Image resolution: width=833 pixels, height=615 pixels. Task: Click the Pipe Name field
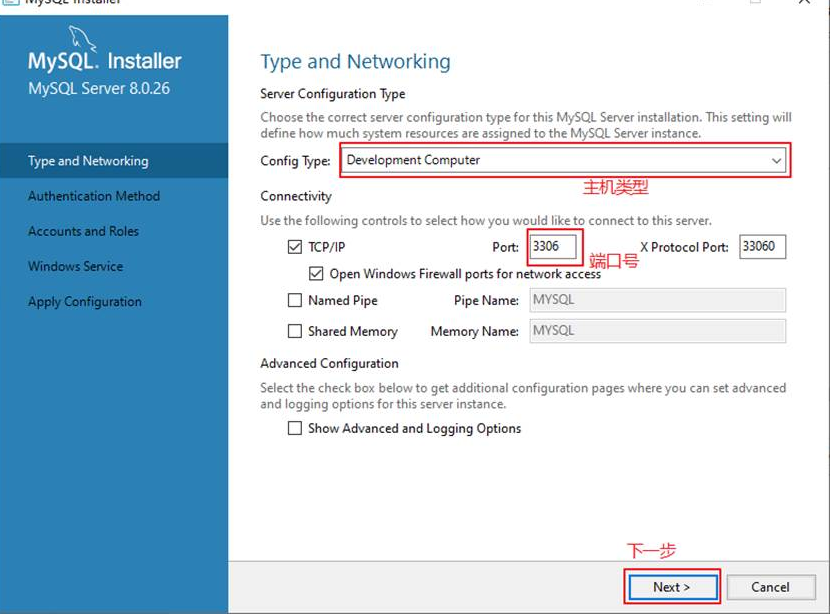pyautogui.click(x=658, y=300)
